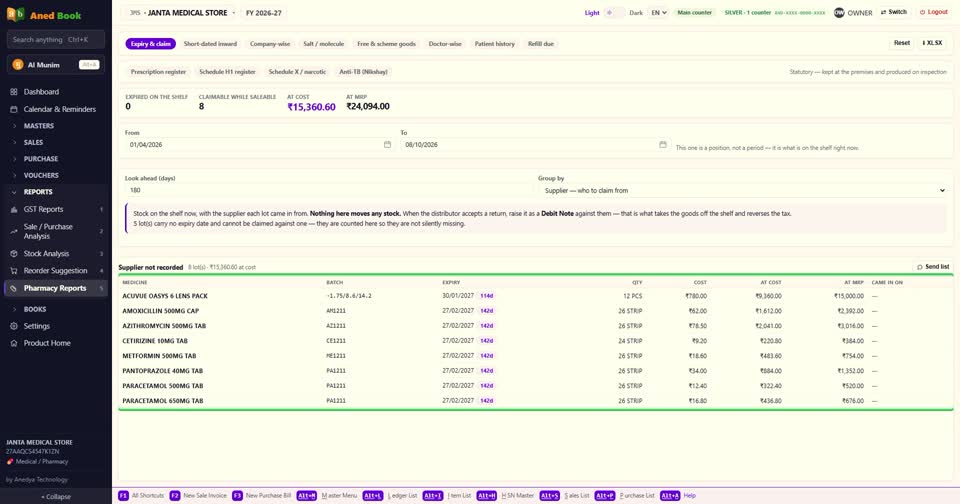
Task: Click the F3 New Purchase Bill badge
Action: pyautogui.click(x=237, y=495)
